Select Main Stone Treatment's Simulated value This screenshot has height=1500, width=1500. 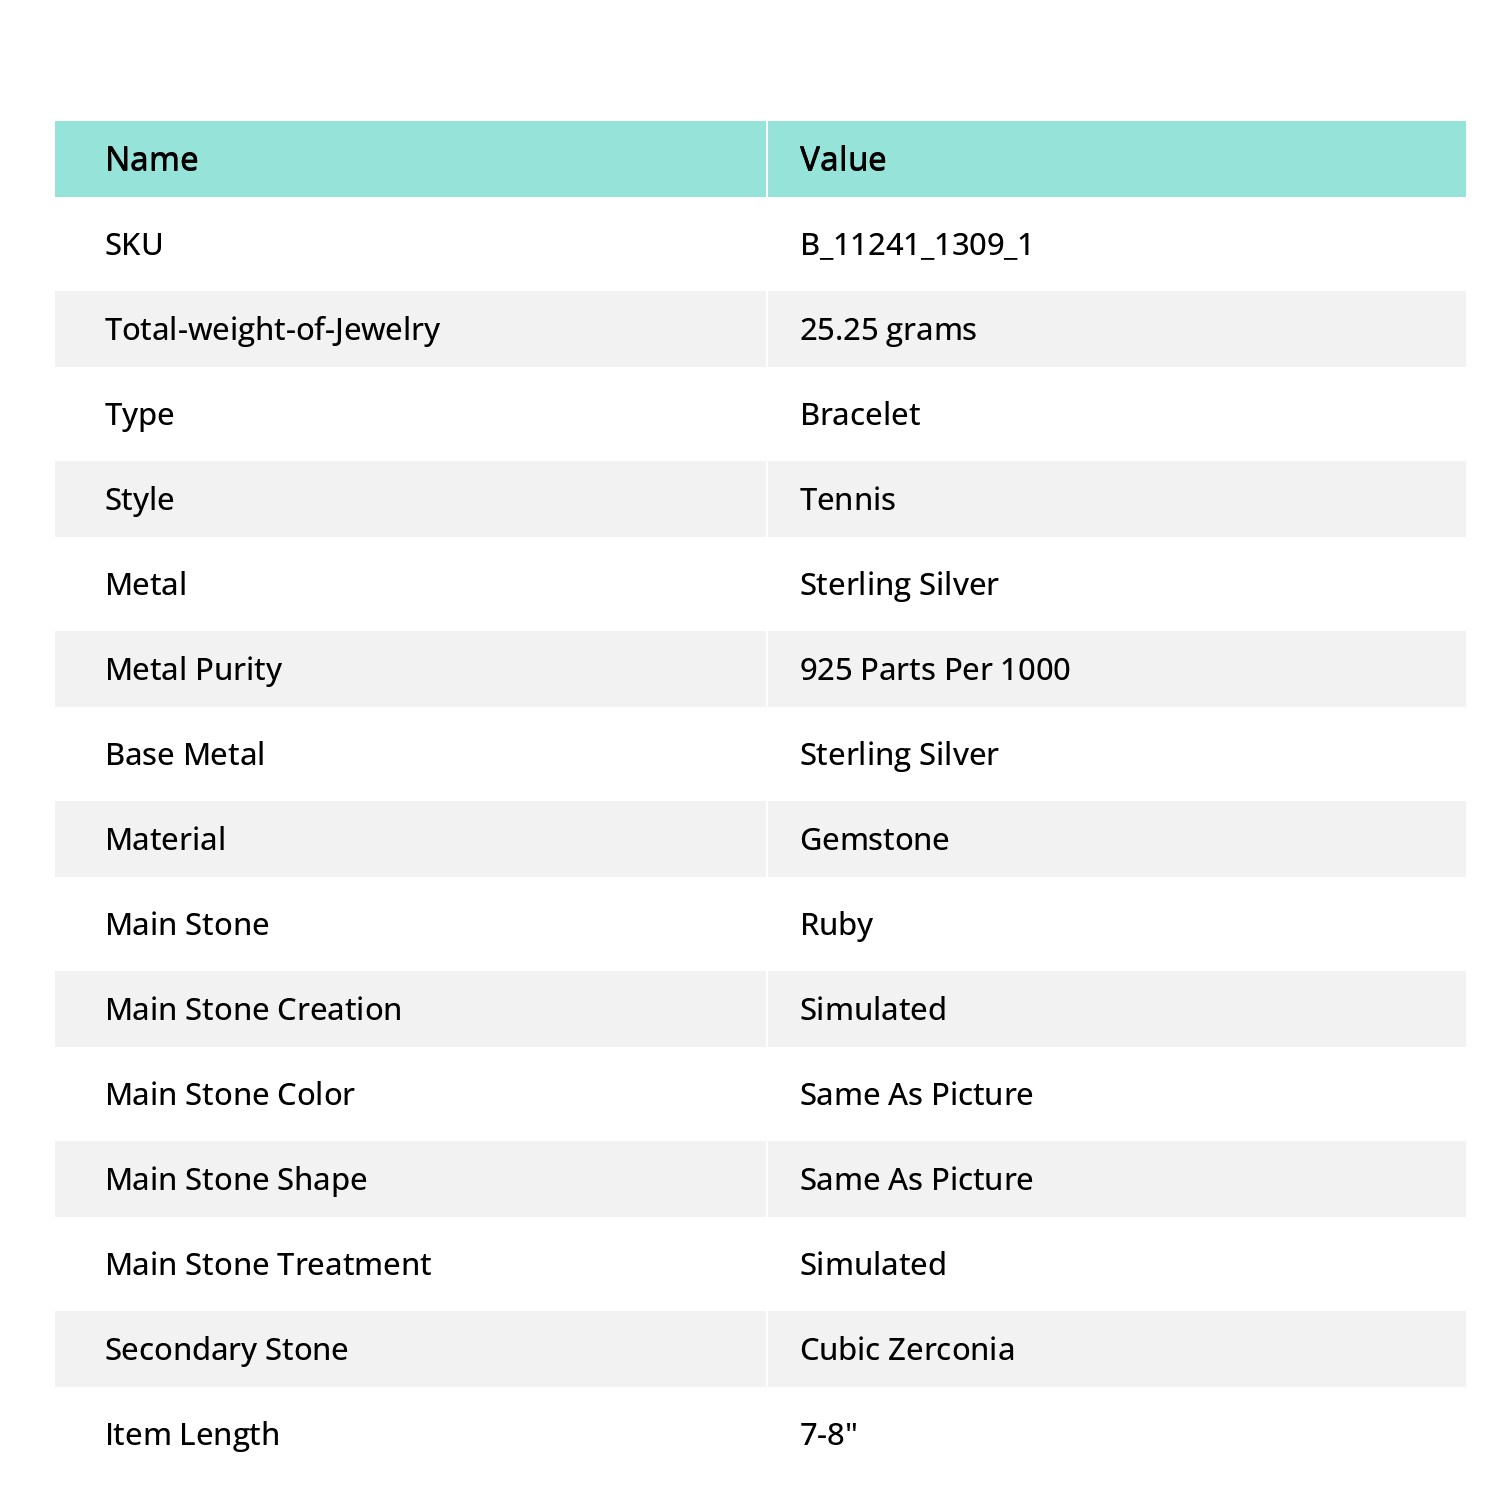tap(873, 1264)
